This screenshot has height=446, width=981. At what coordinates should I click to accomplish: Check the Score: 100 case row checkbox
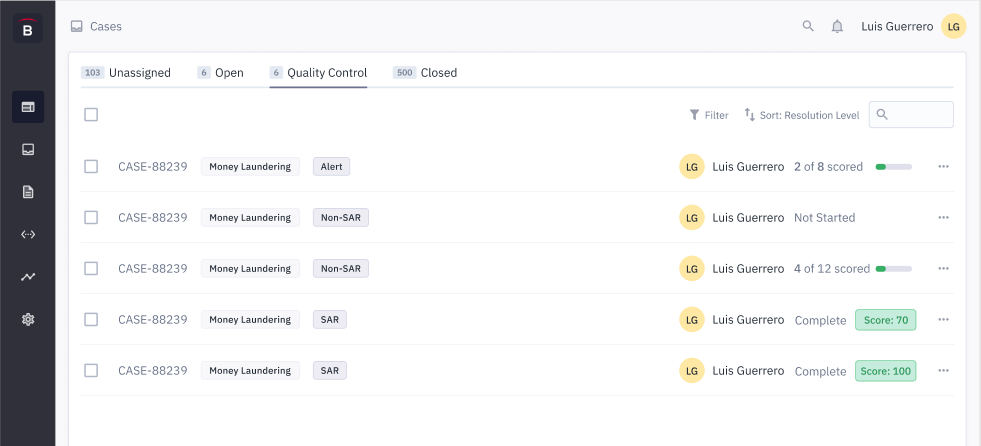(91, 370)
